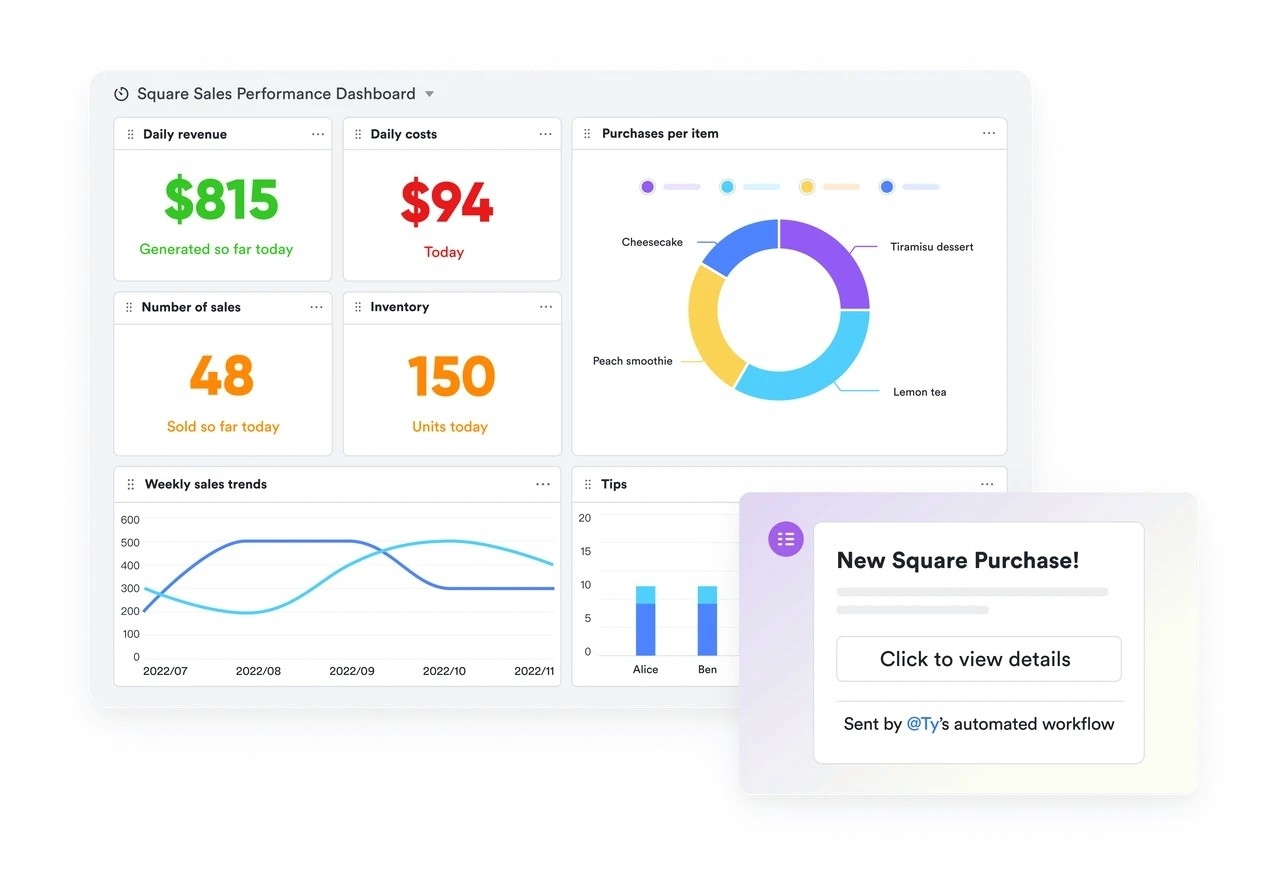Click the $94 daily costs value
Image resolution: width=1280 pixels, height=894 pixels.
click(x=447, y=202)
